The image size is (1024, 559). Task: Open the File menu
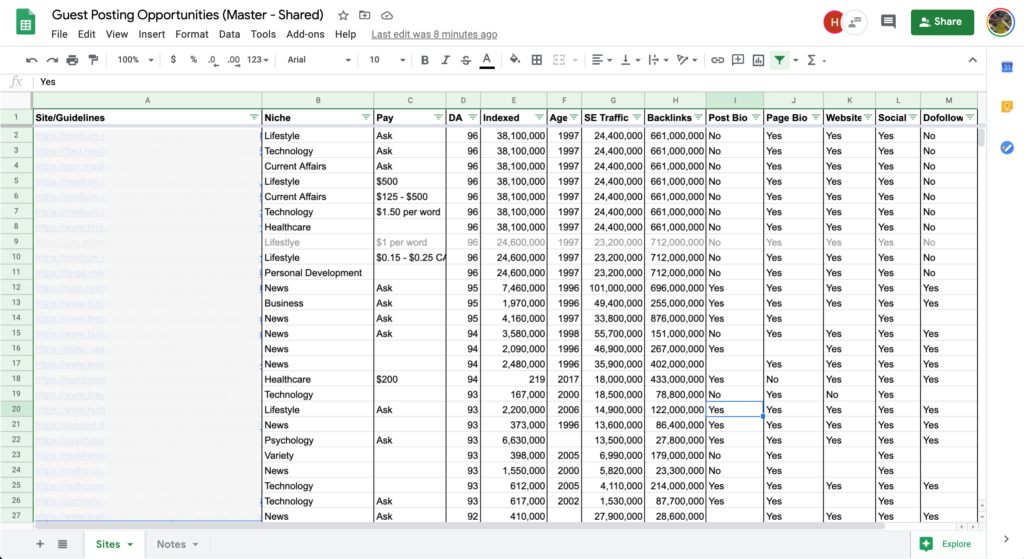tap(59, 34)
